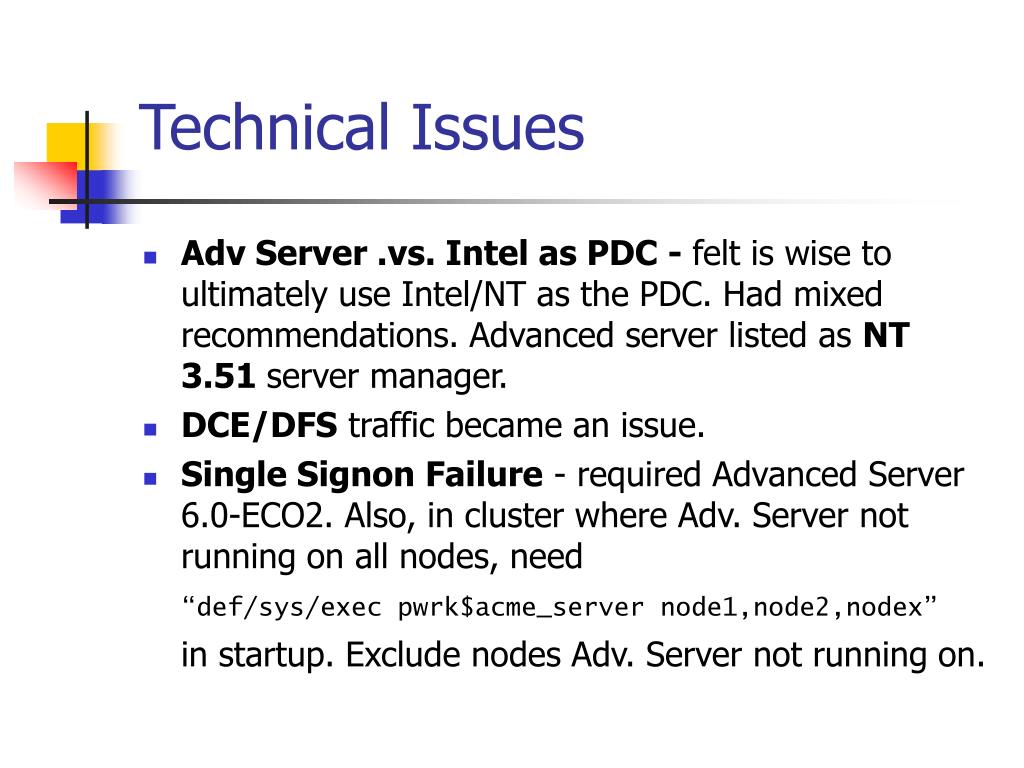
Task: Click 'node1,node2,nodex' in the command line
Action: 792,607
